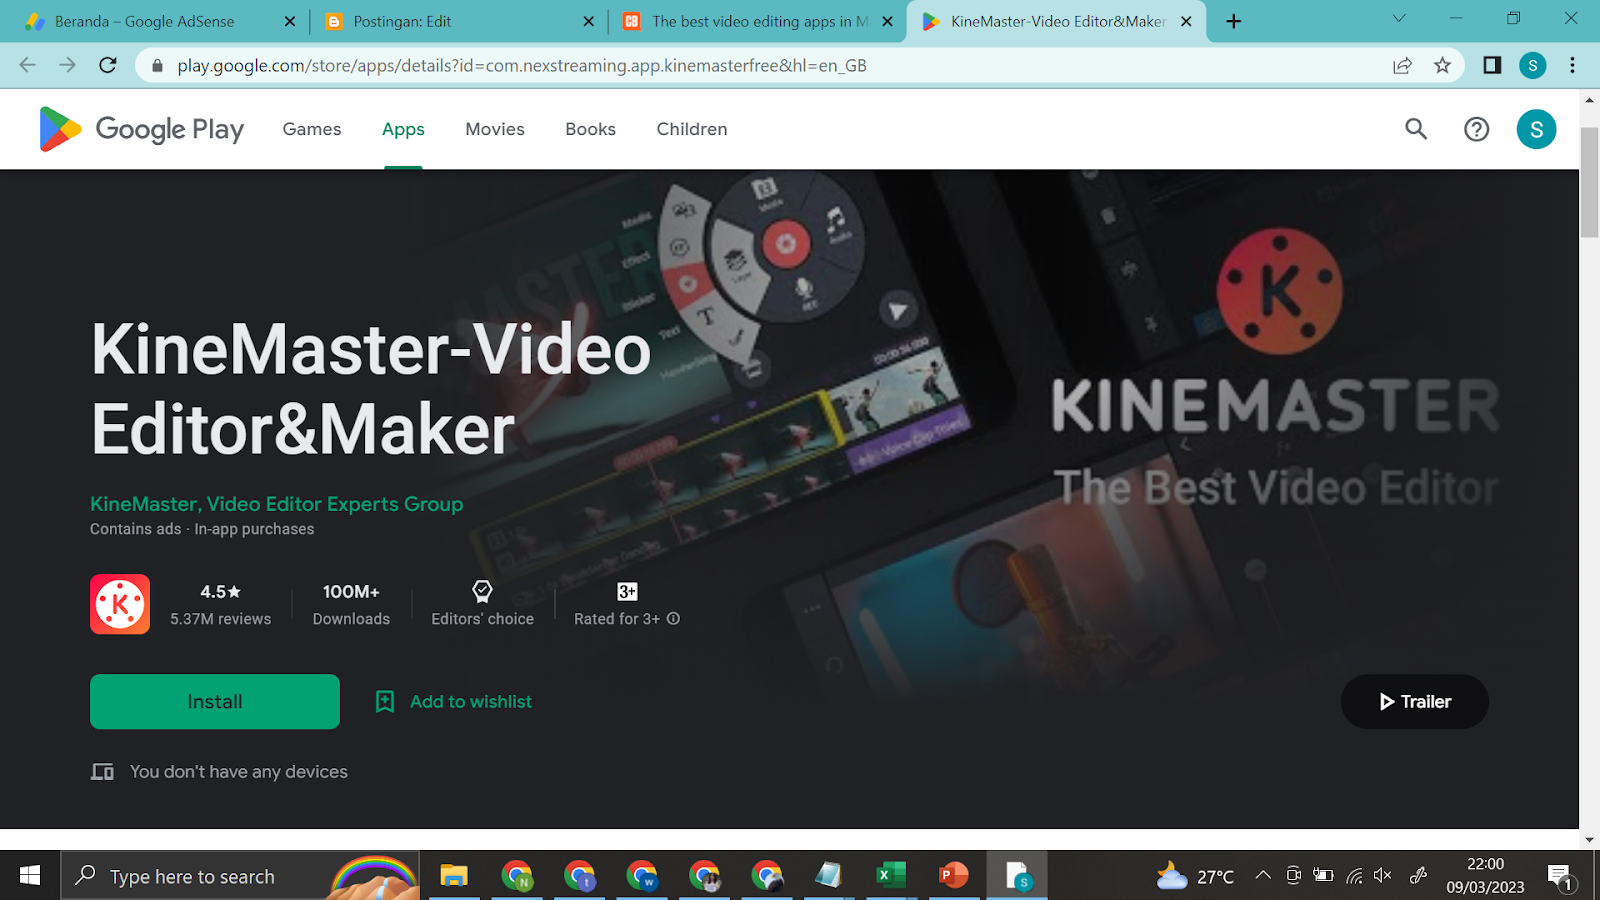Screen dimensions: 1600x900
Task: Open the Books section
Action: (x=590, y=129)
